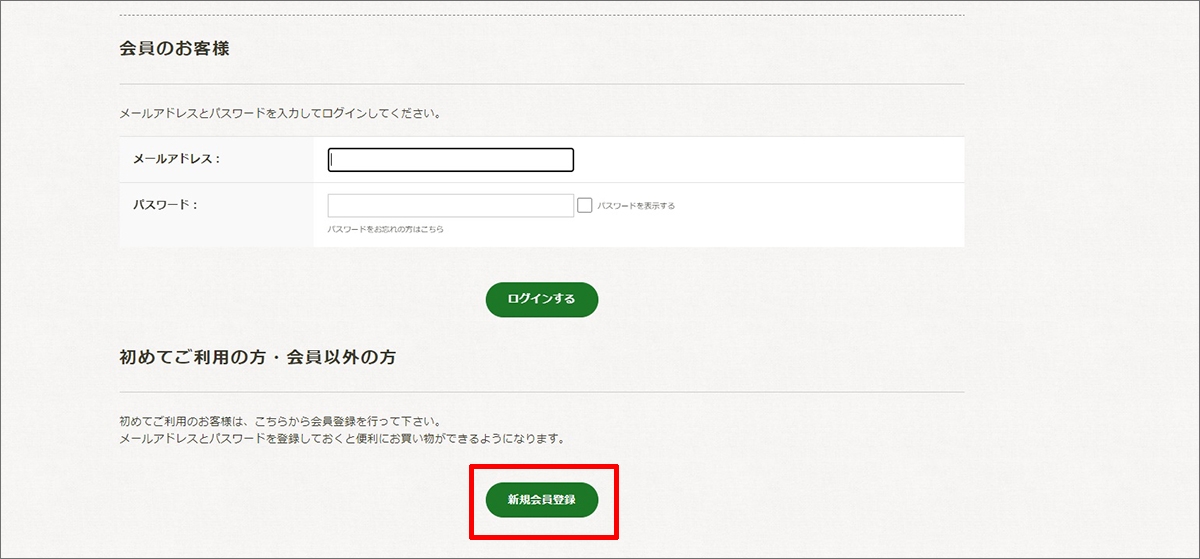Screen dimensions: 1200x559
Task: Select the 会員のお客様 heading
Action: [x=174, y=48]
